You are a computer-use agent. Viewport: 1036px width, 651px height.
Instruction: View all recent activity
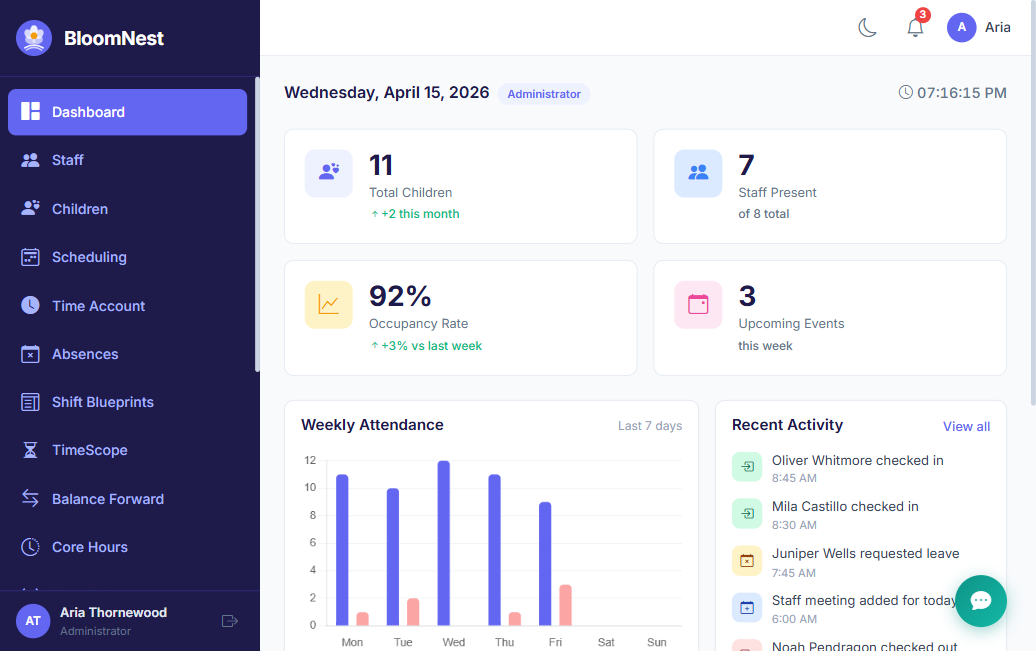tap(966, 426)
